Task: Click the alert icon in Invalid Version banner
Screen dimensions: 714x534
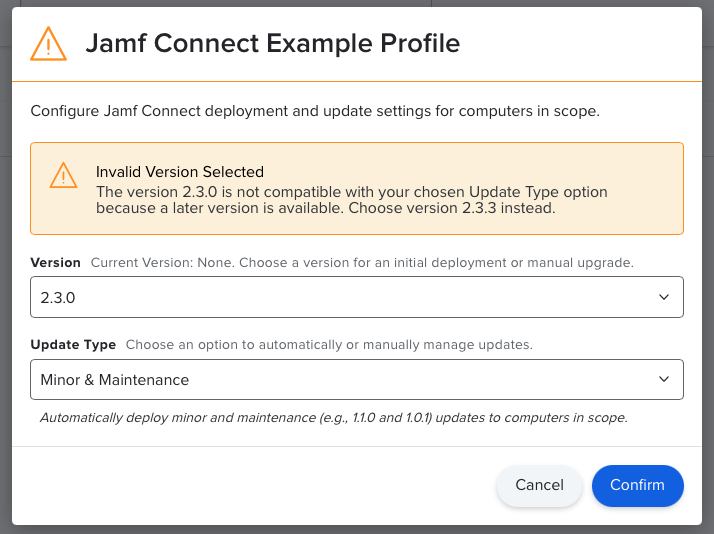Action: point(63,175)
